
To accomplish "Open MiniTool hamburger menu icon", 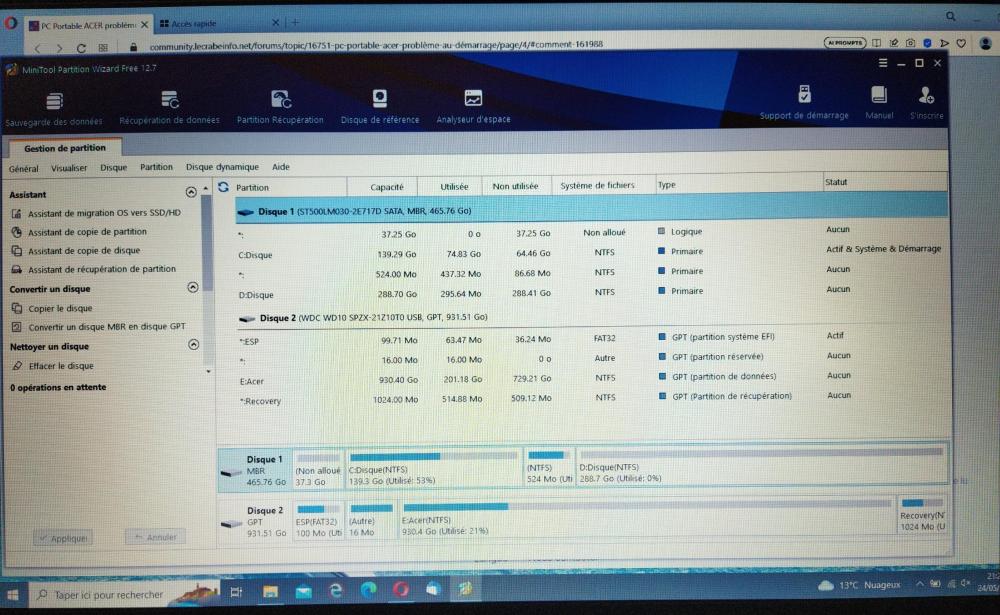I will pyautogui.click(x=883, y=63).
